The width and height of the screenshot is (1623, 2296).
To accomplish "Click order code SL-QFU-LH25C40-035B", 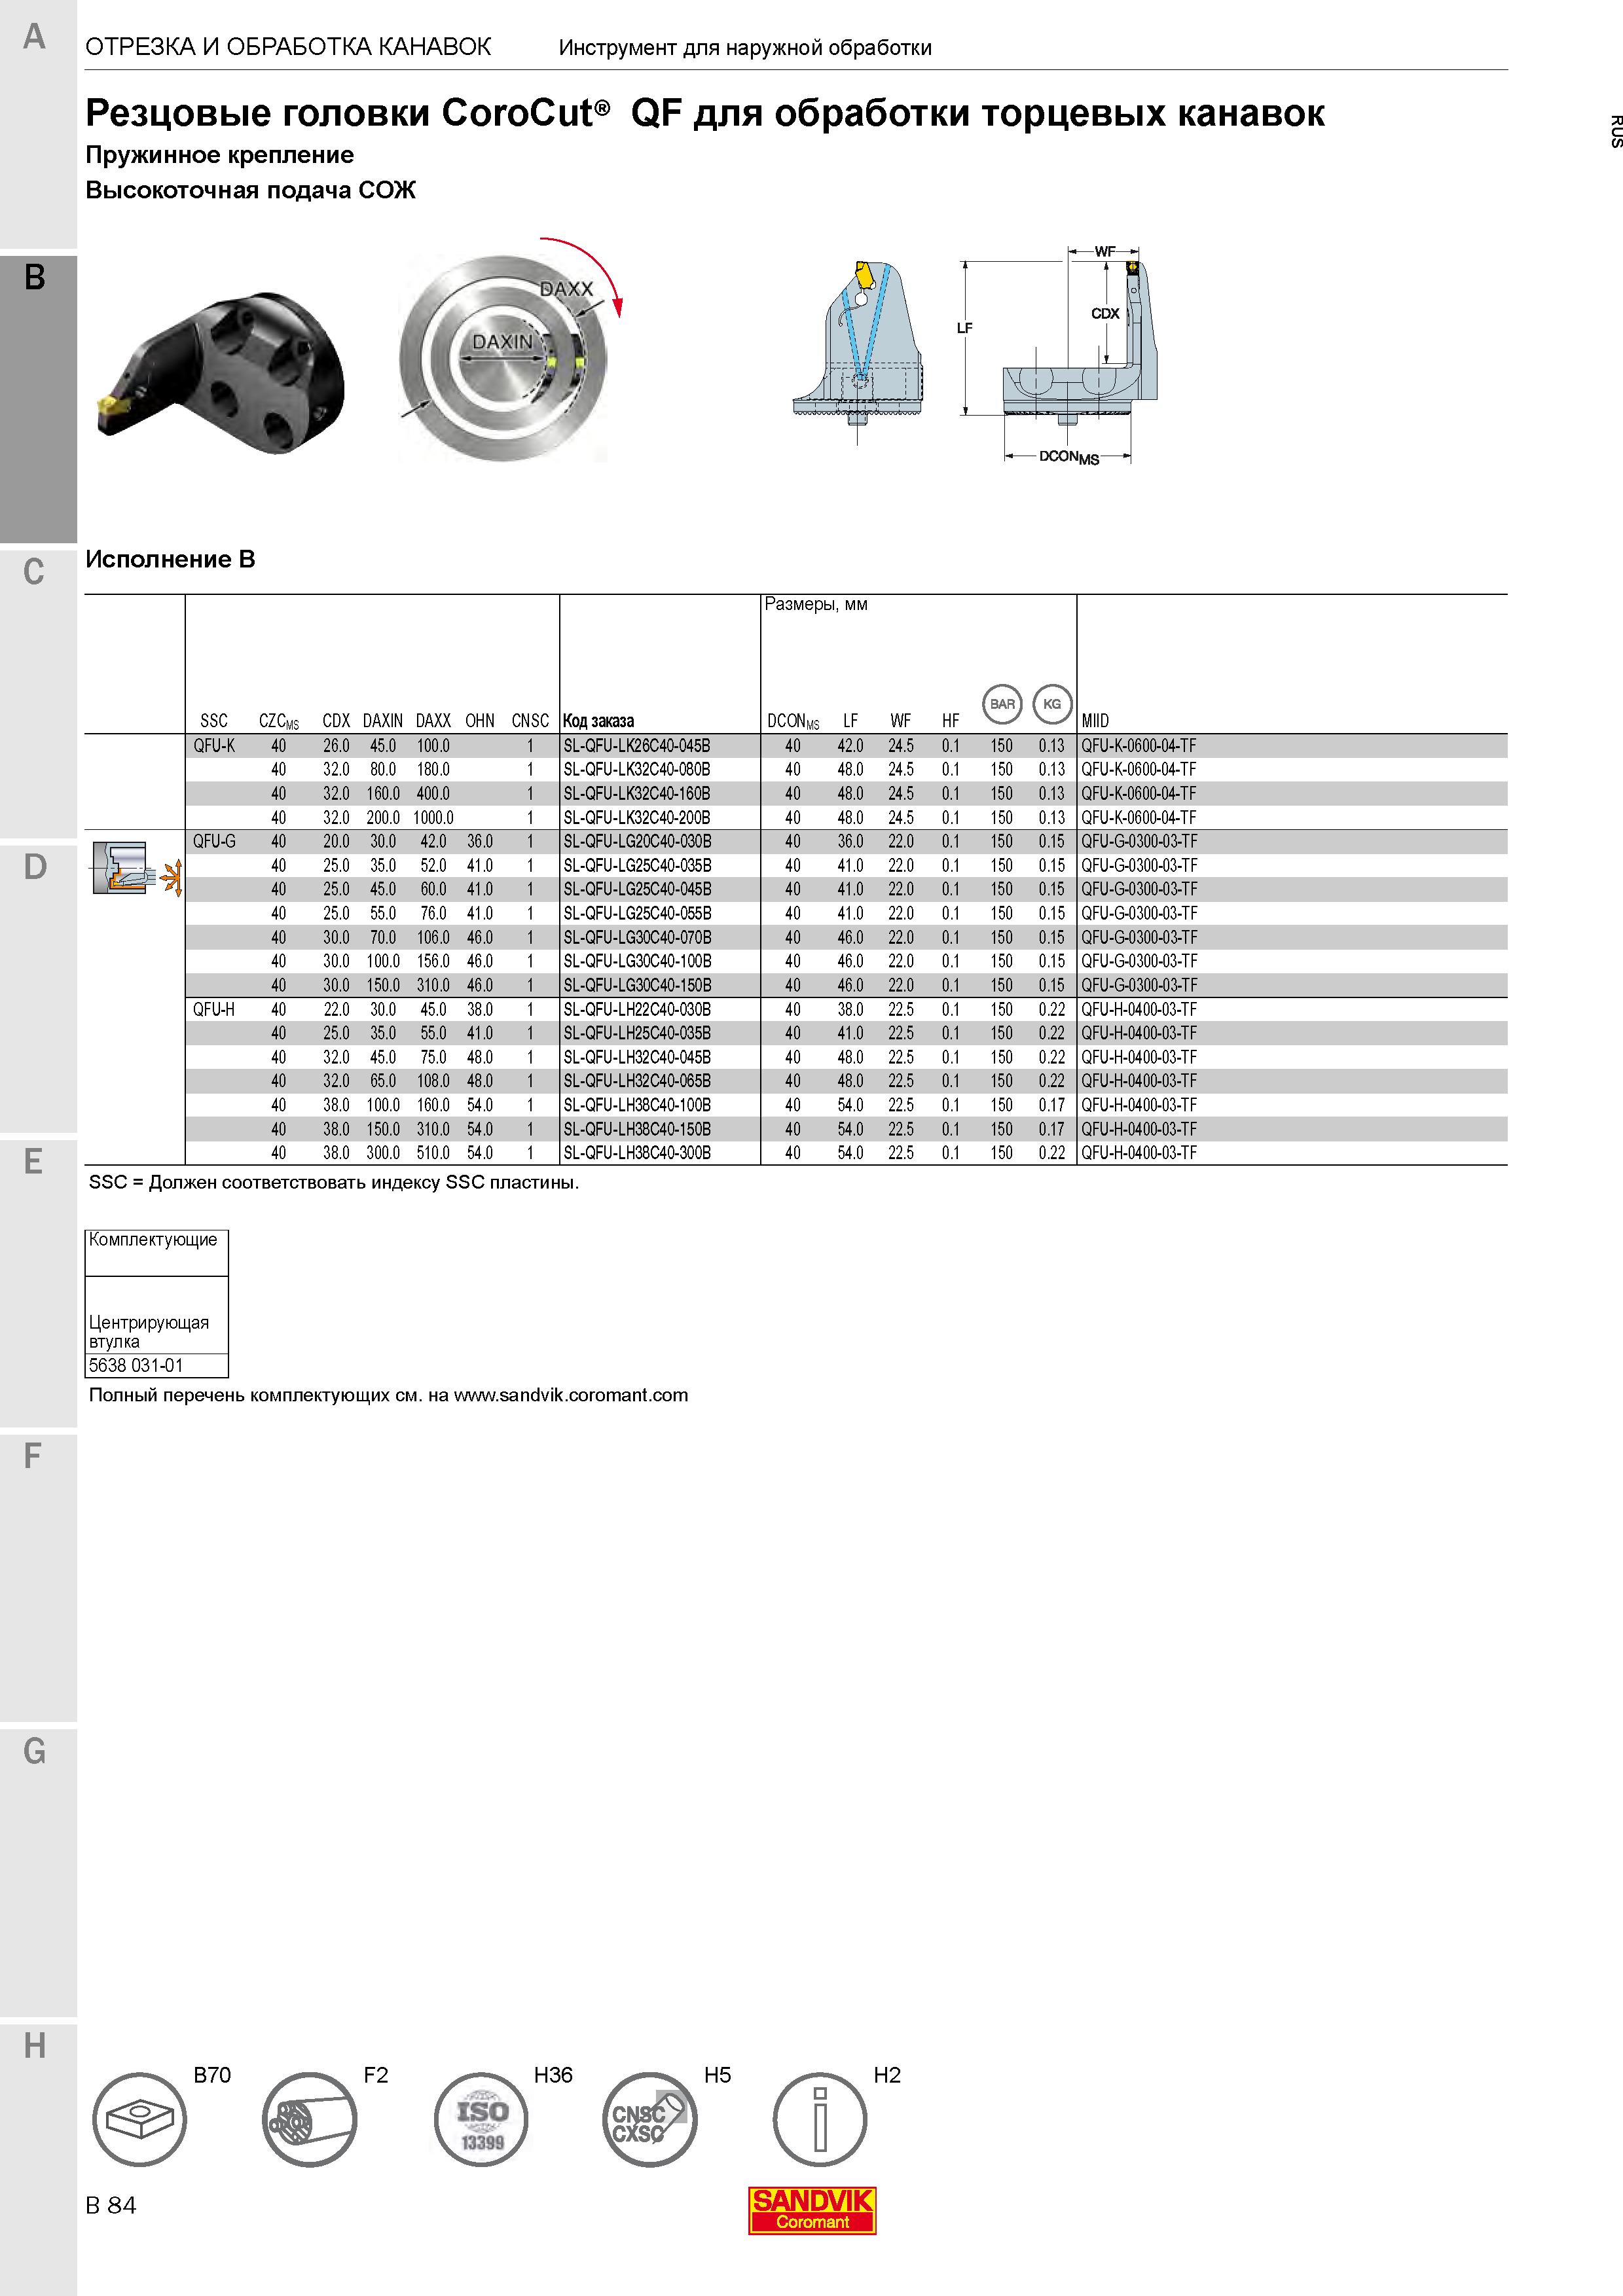I will point(637,1034).
